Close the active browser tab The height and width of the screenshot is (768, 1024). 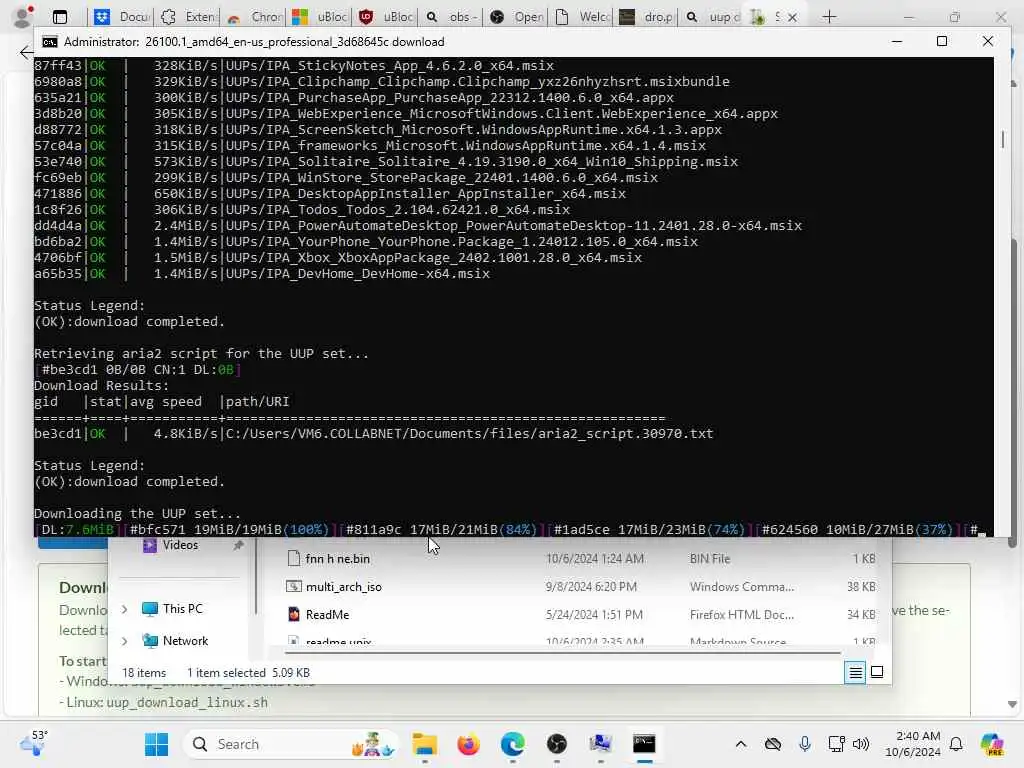coord(792,17)
